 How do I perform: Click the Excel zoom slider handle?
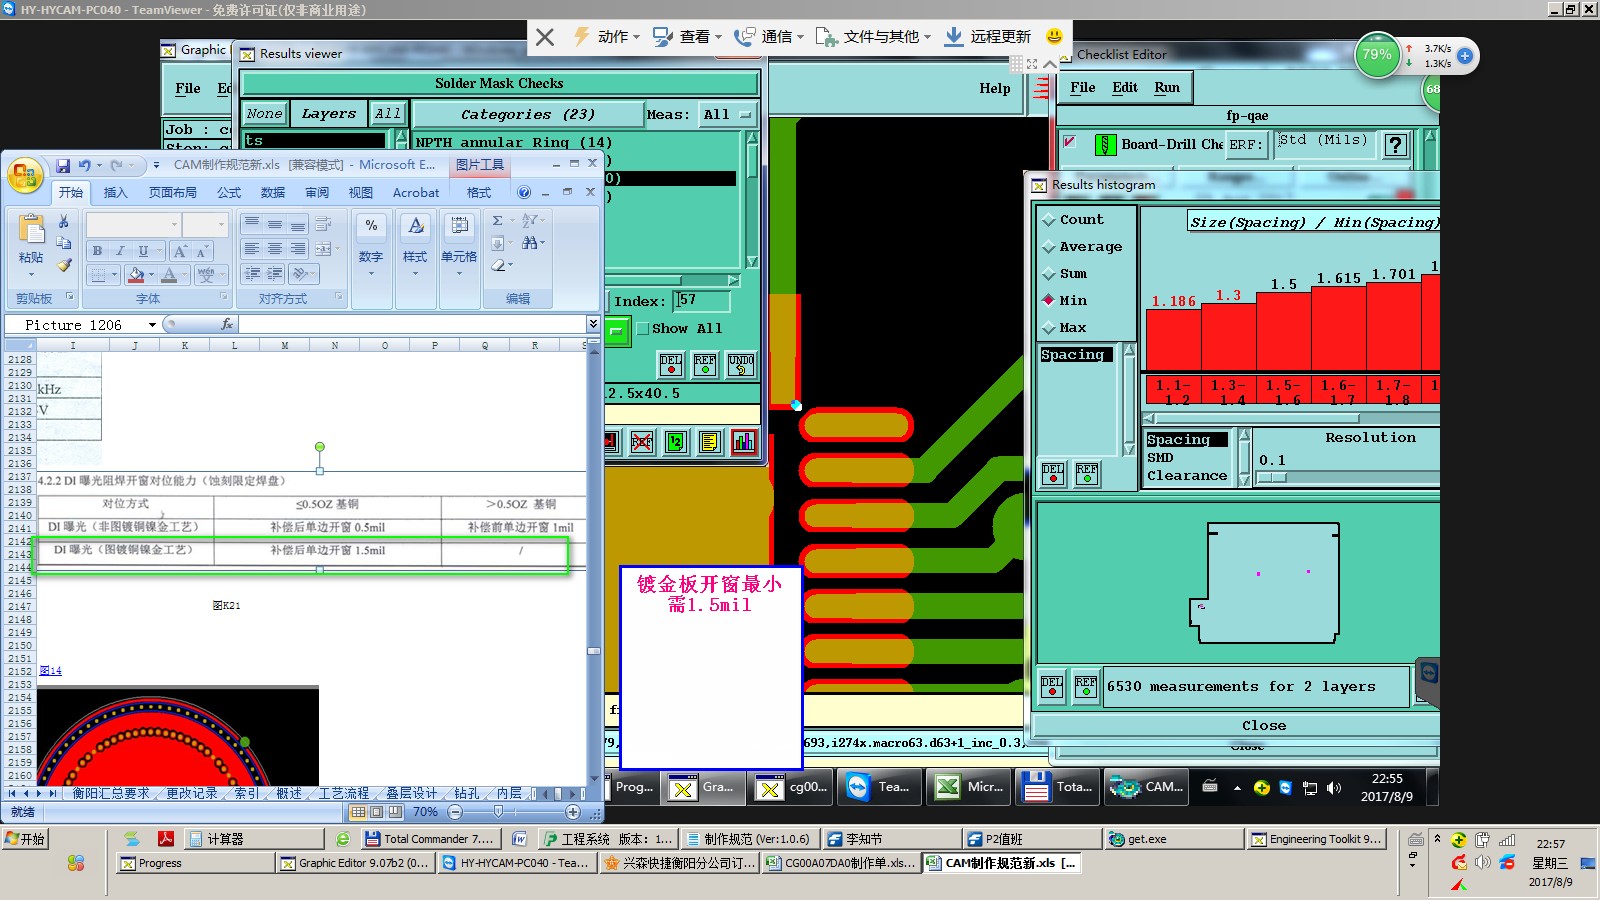pyautogui.click(x=498, y=812)
